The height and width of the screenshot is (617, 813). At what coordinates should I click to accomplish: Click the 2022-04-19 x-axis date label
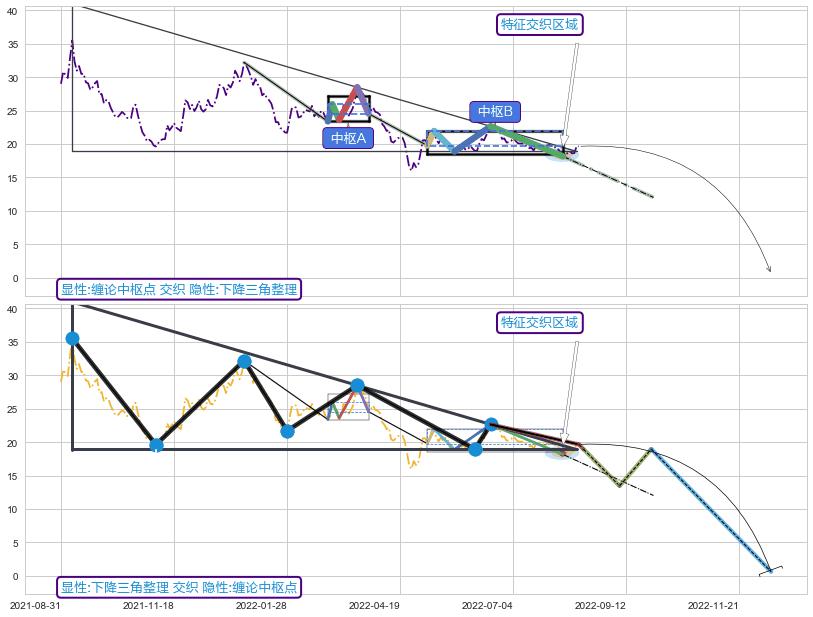click(x=374, y=605)
